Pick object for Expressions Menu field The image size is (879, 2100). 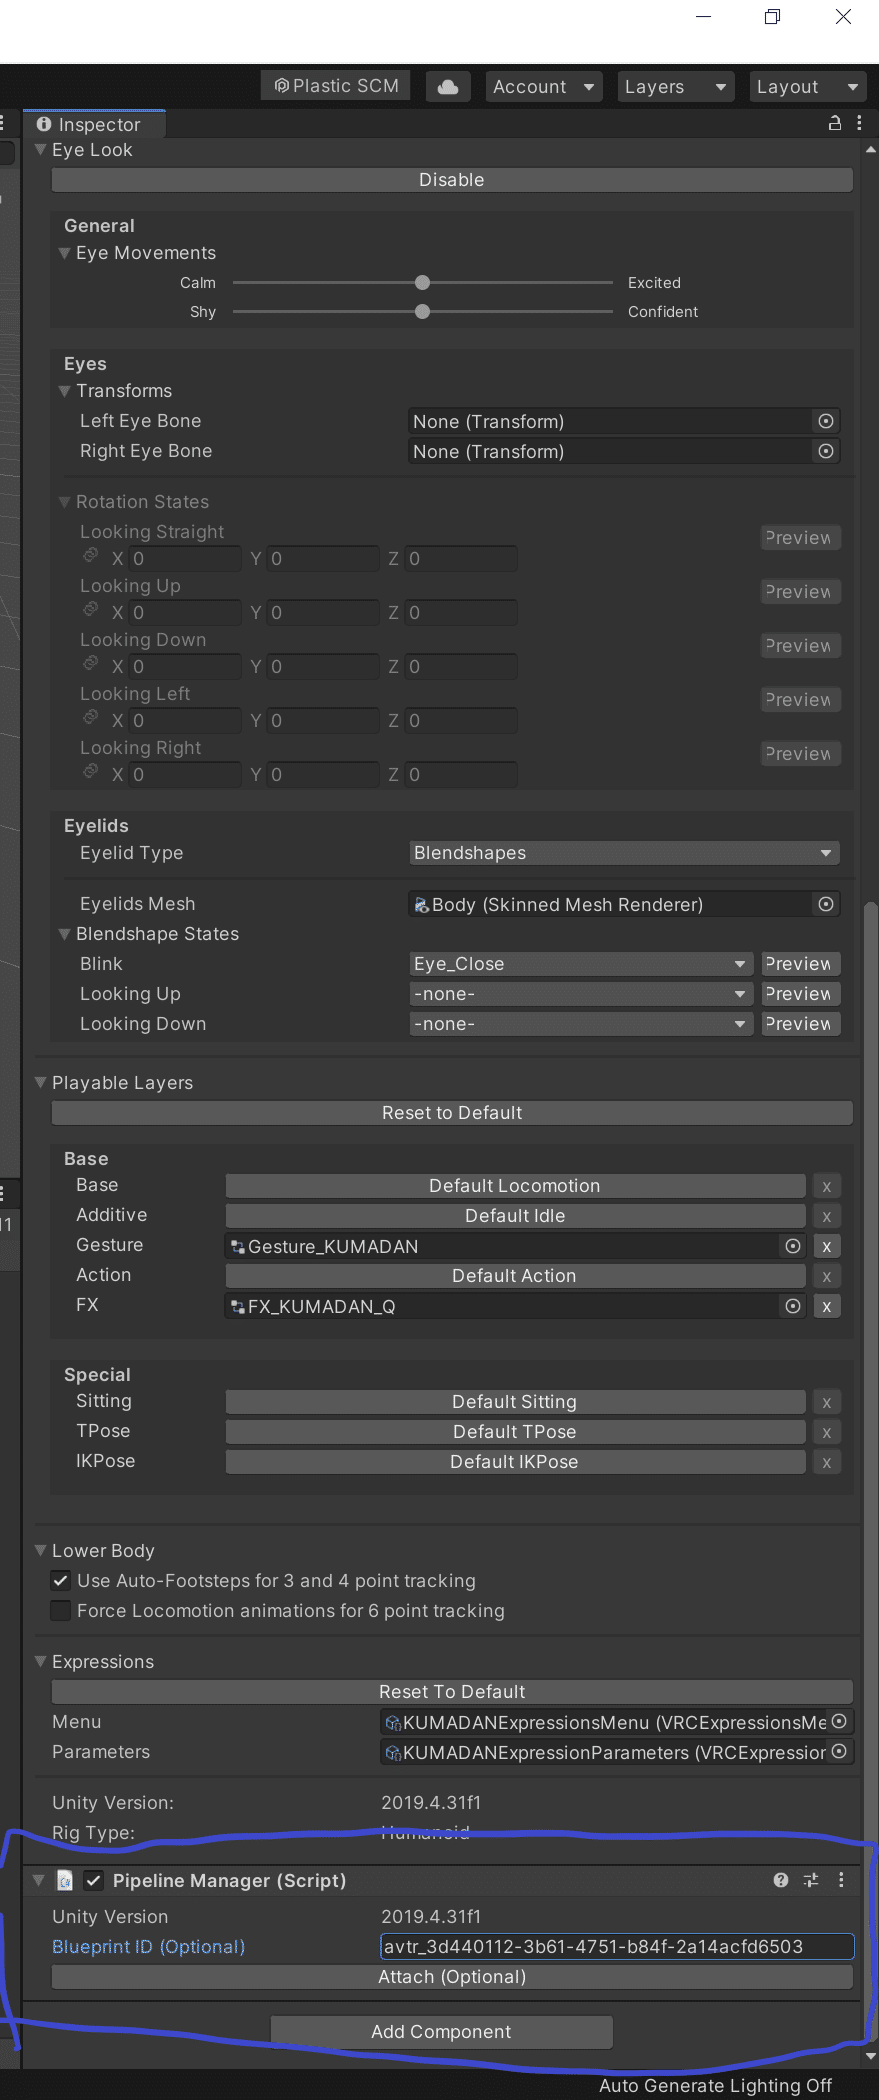pyautogui.click(x=840, y=1721)
